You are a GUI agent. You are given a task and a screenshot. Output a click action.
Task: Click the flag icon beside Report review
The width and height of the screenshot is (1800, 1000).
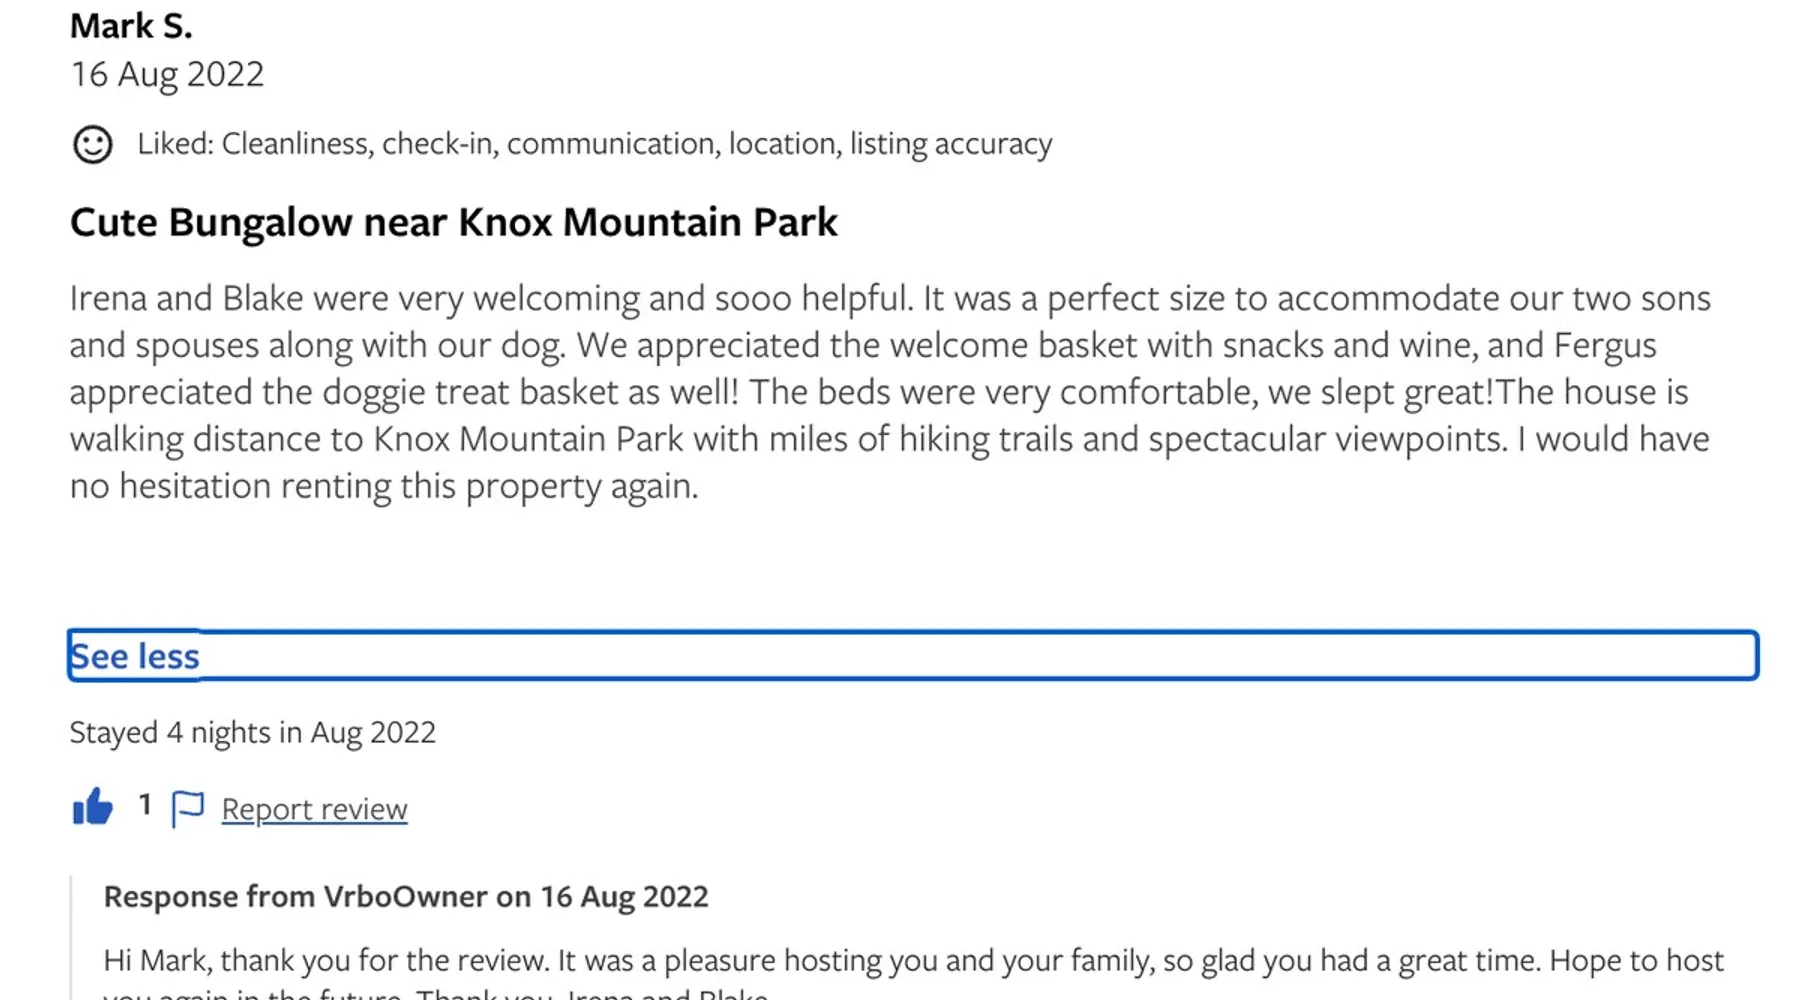[187, 808]
